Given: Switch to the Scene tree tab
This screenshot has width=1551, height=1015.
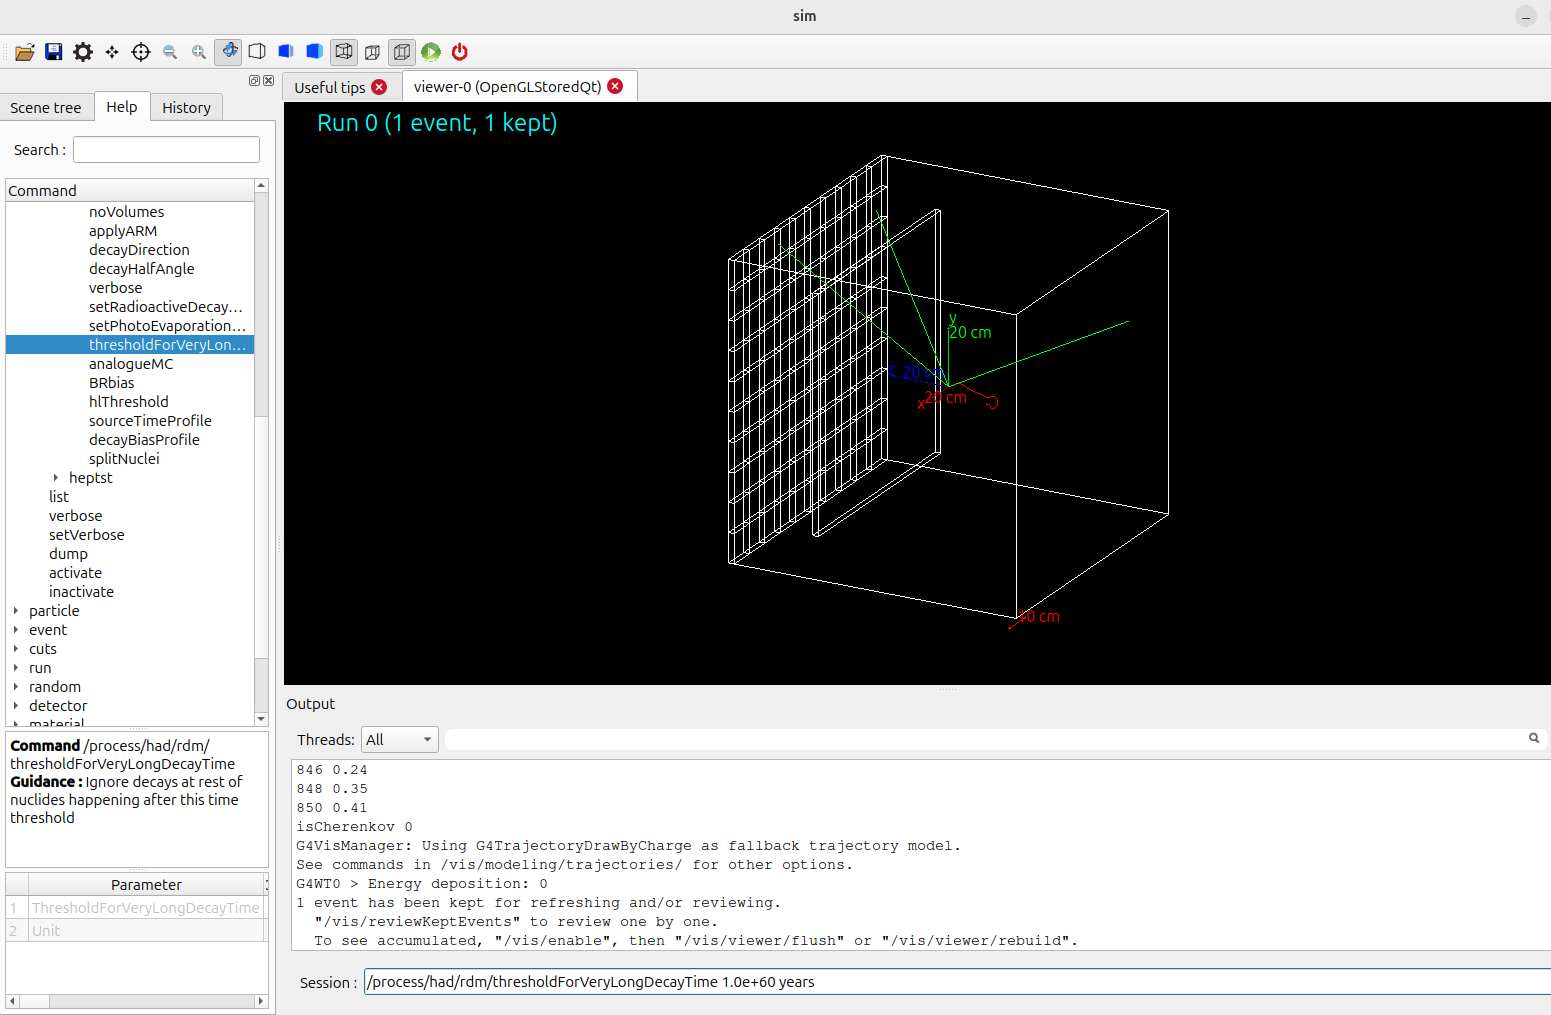Looking at the screenshot, I should point(46,108).
